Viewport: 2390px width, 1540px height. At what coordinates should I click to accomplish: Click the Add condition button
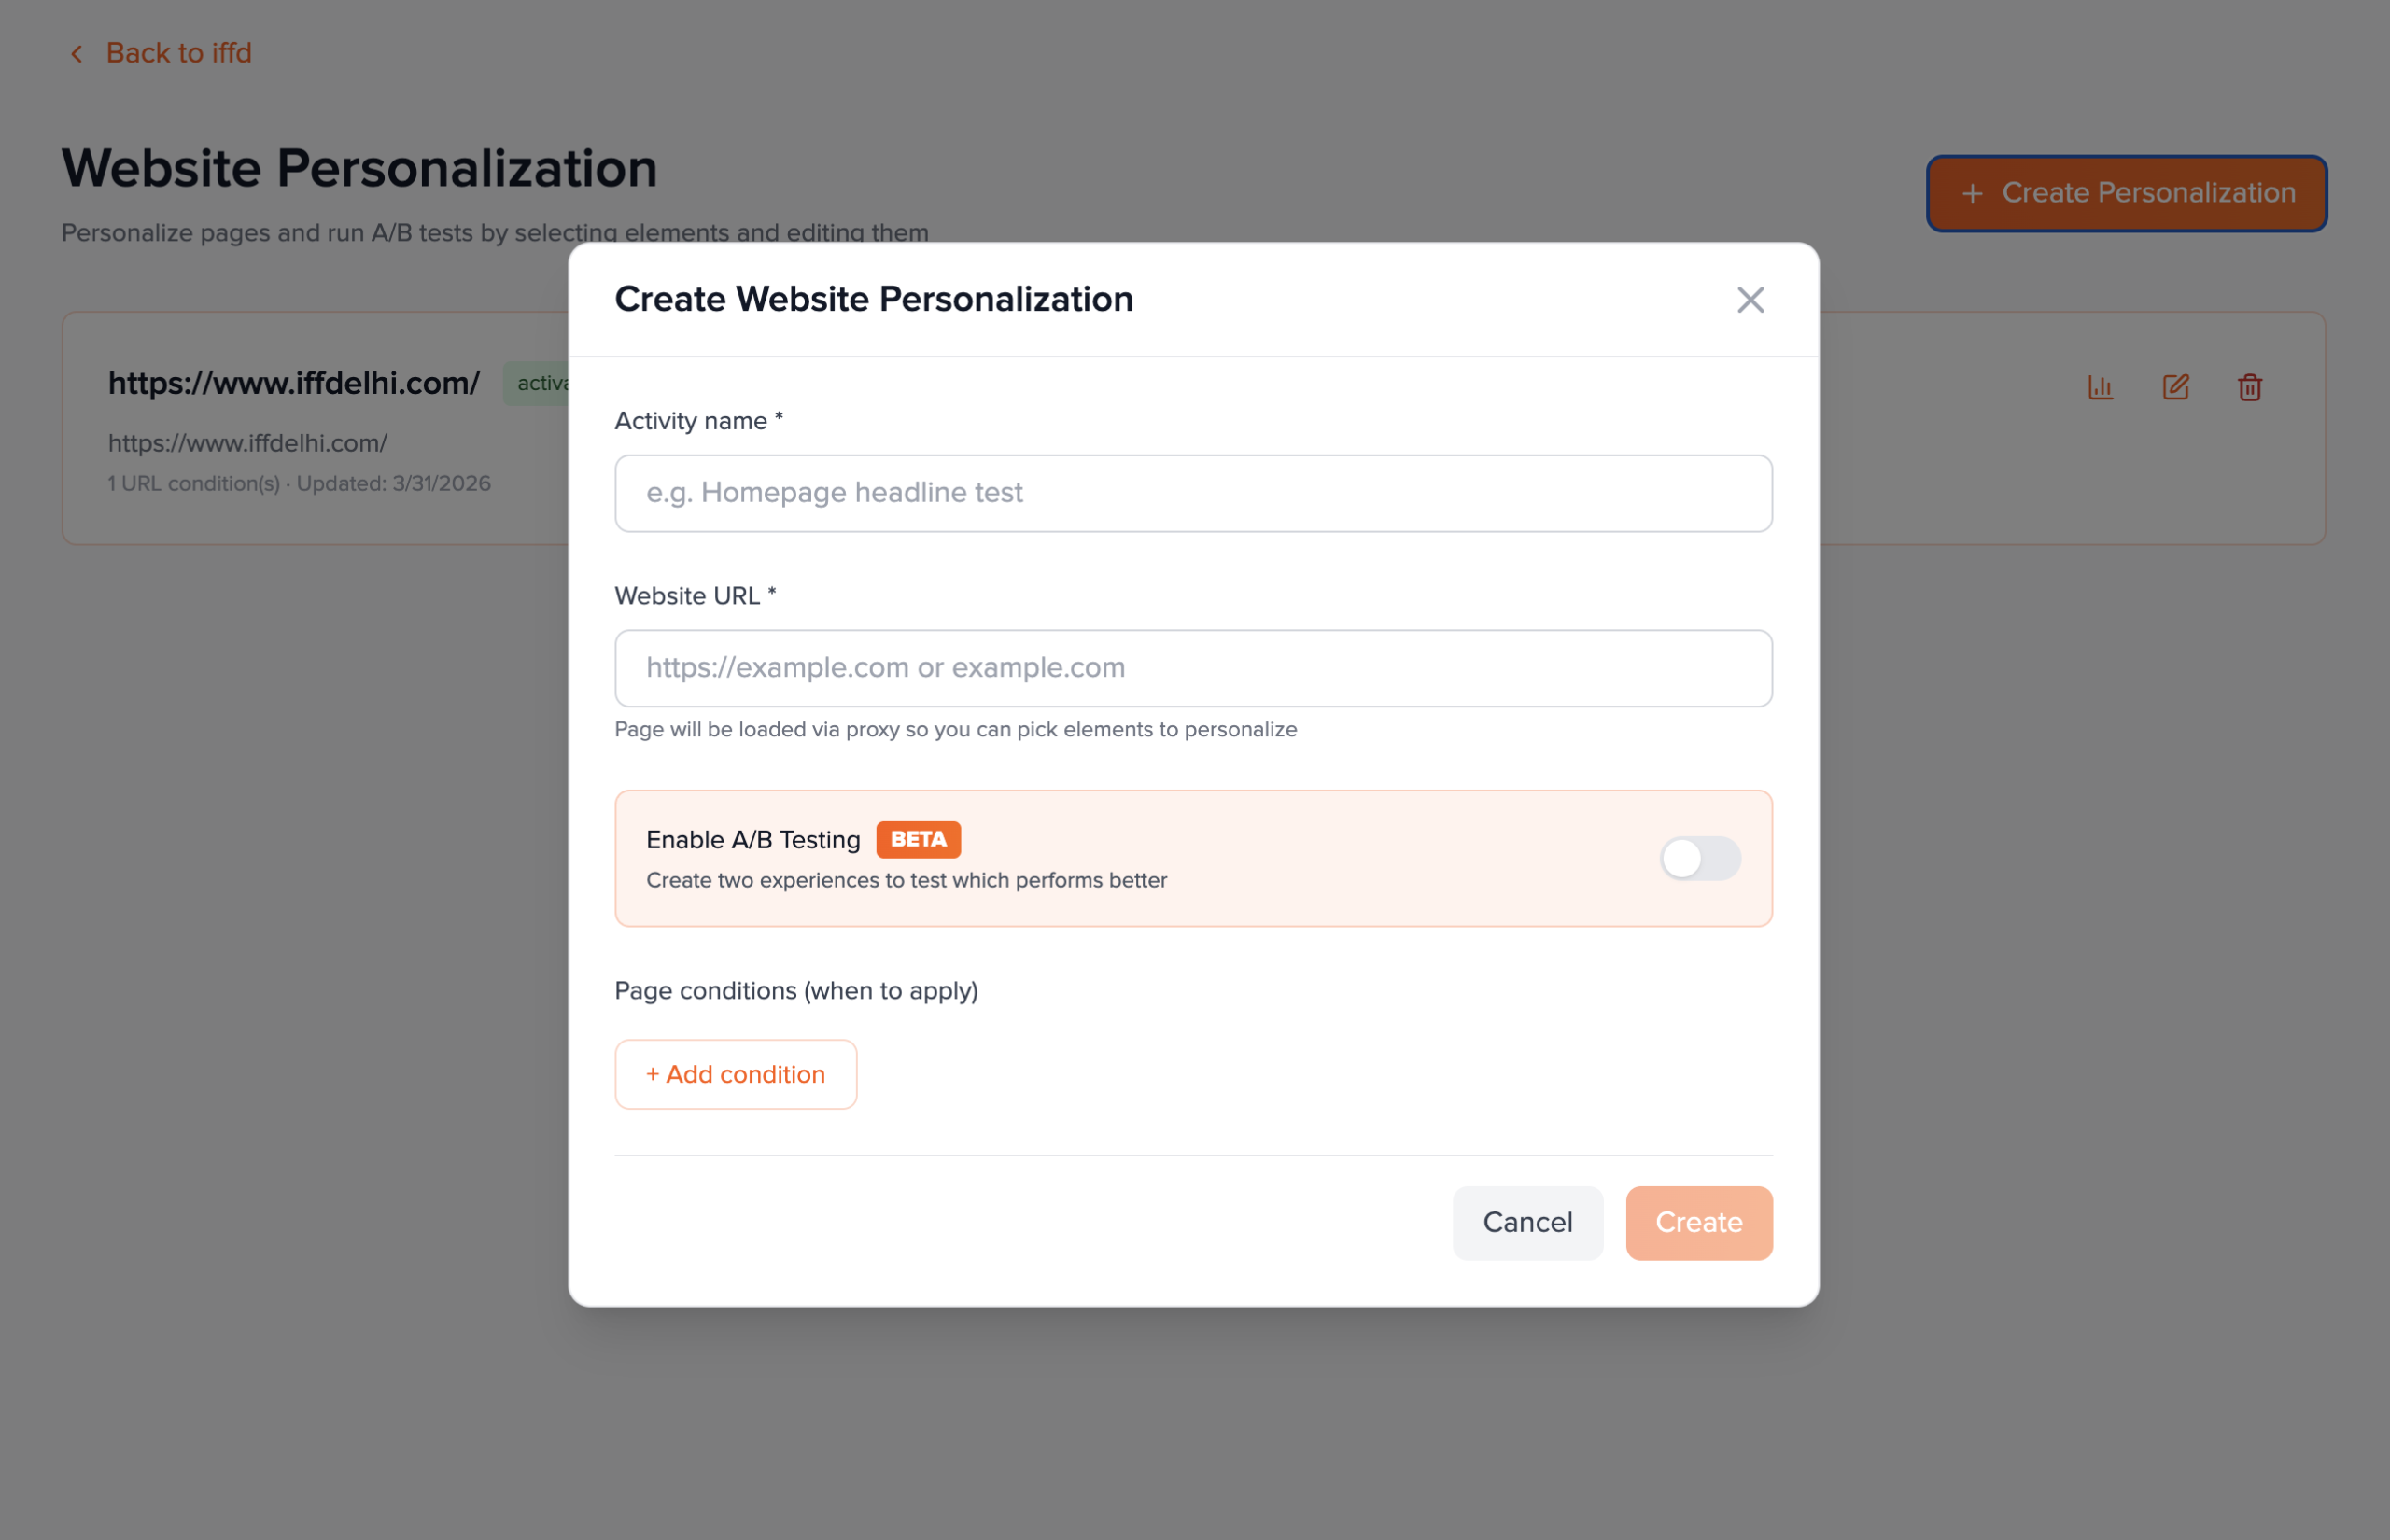(x=736, y=1075)
